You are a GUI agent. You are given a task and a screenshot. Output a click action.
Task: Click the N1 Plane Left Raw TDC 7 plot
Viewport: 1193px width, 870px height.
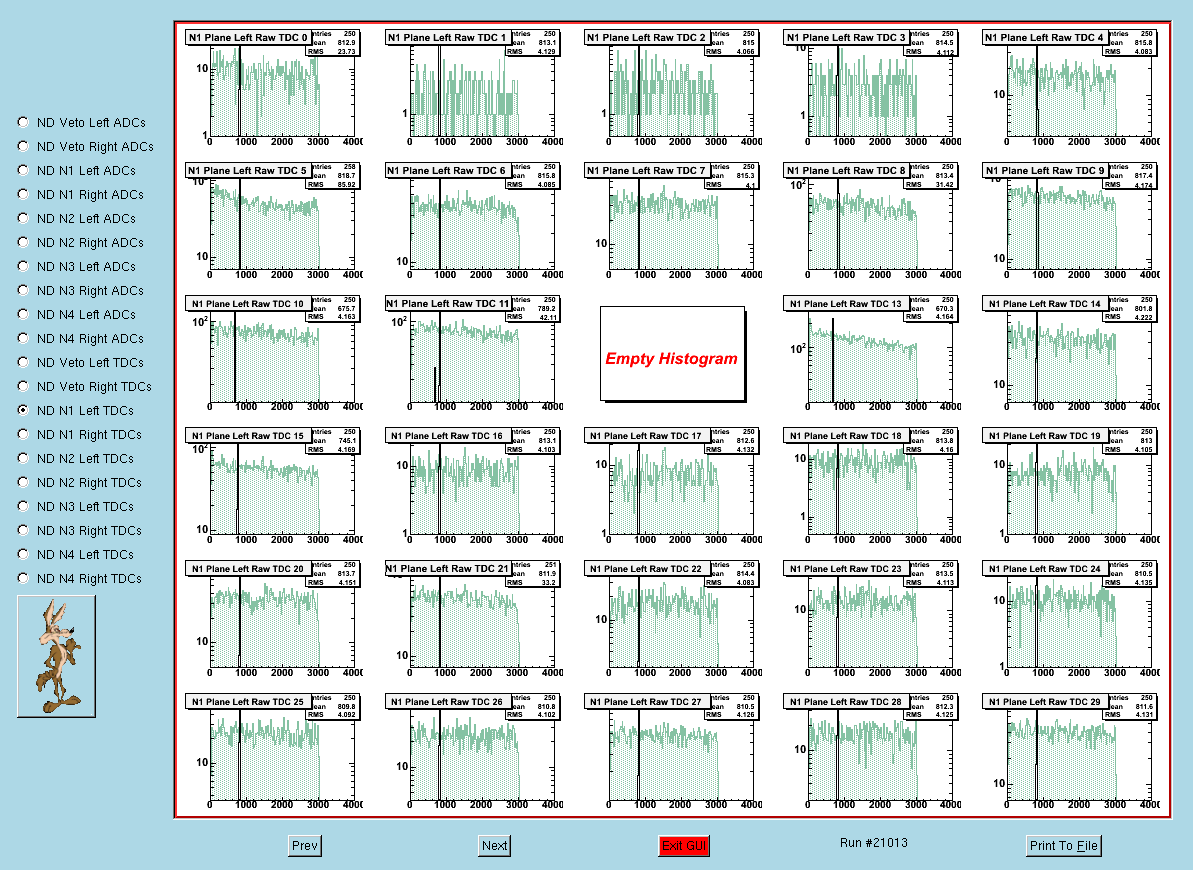click(x=673, y=221)
